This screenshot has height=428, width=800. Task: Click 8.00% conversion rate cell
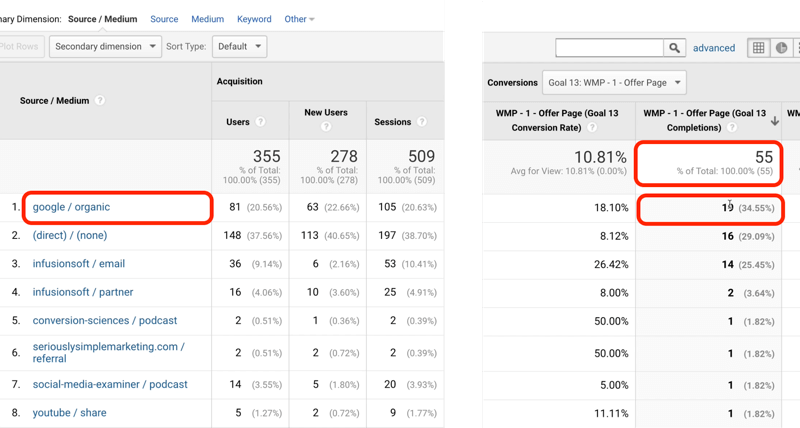(614, 293)
